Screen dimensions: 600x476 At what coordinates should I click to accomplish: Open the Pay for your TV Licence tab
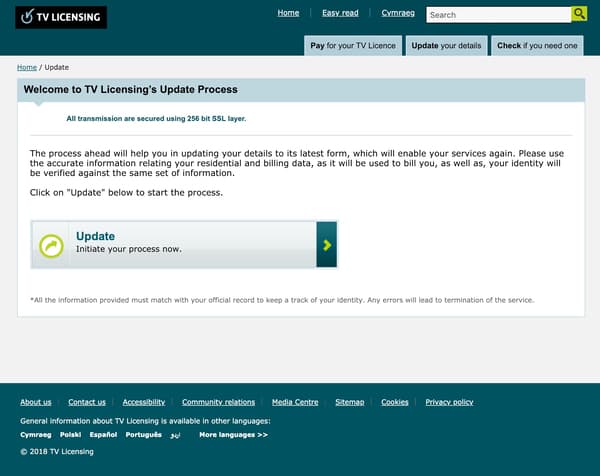[353, 46]
